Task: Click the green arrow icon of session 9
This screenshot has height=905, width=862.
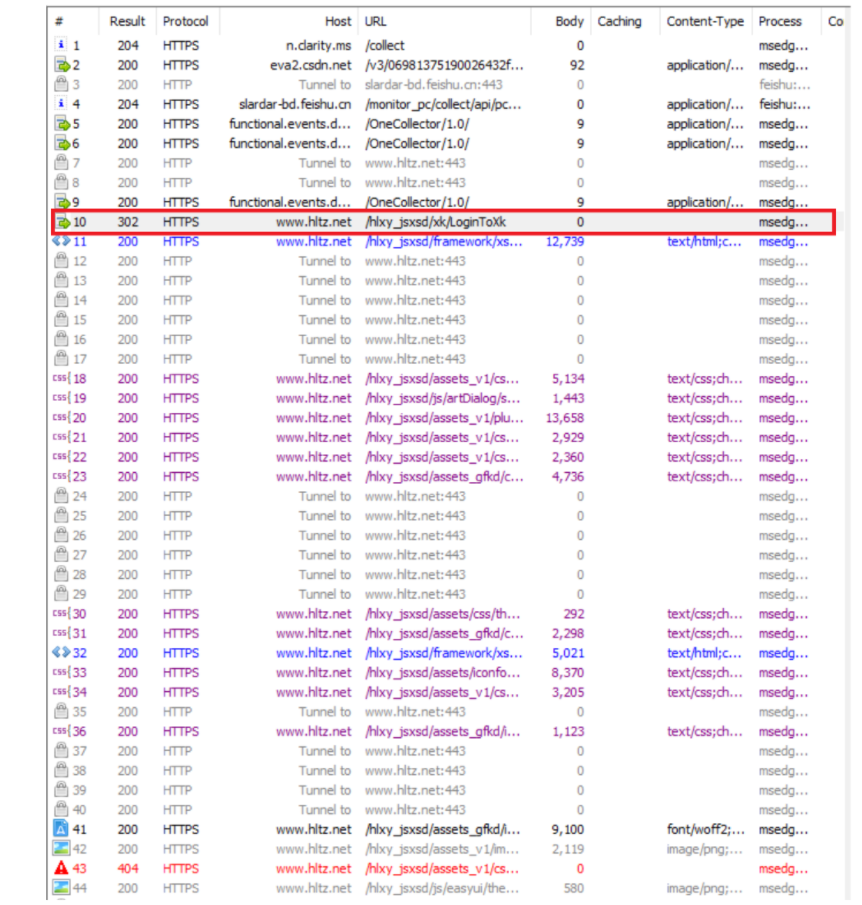Action: tap(62, 202)
